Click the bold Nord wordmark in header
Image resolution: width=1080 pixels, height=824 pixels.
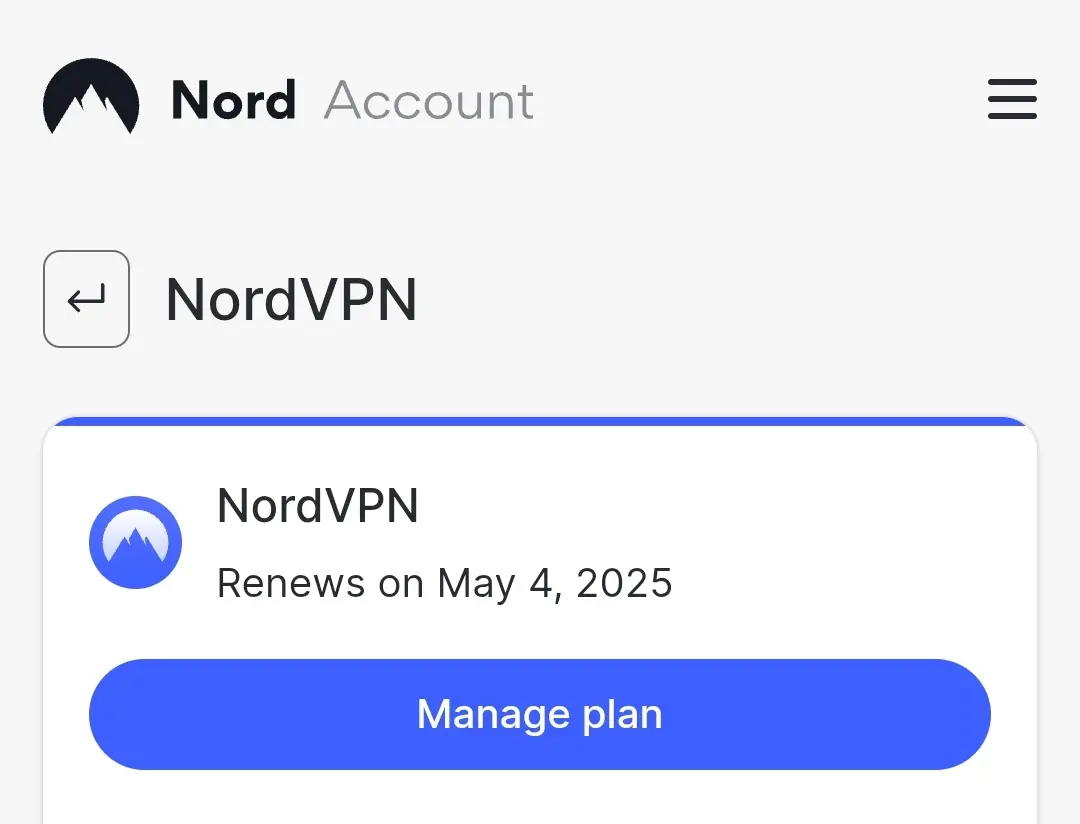coord(233,101)
